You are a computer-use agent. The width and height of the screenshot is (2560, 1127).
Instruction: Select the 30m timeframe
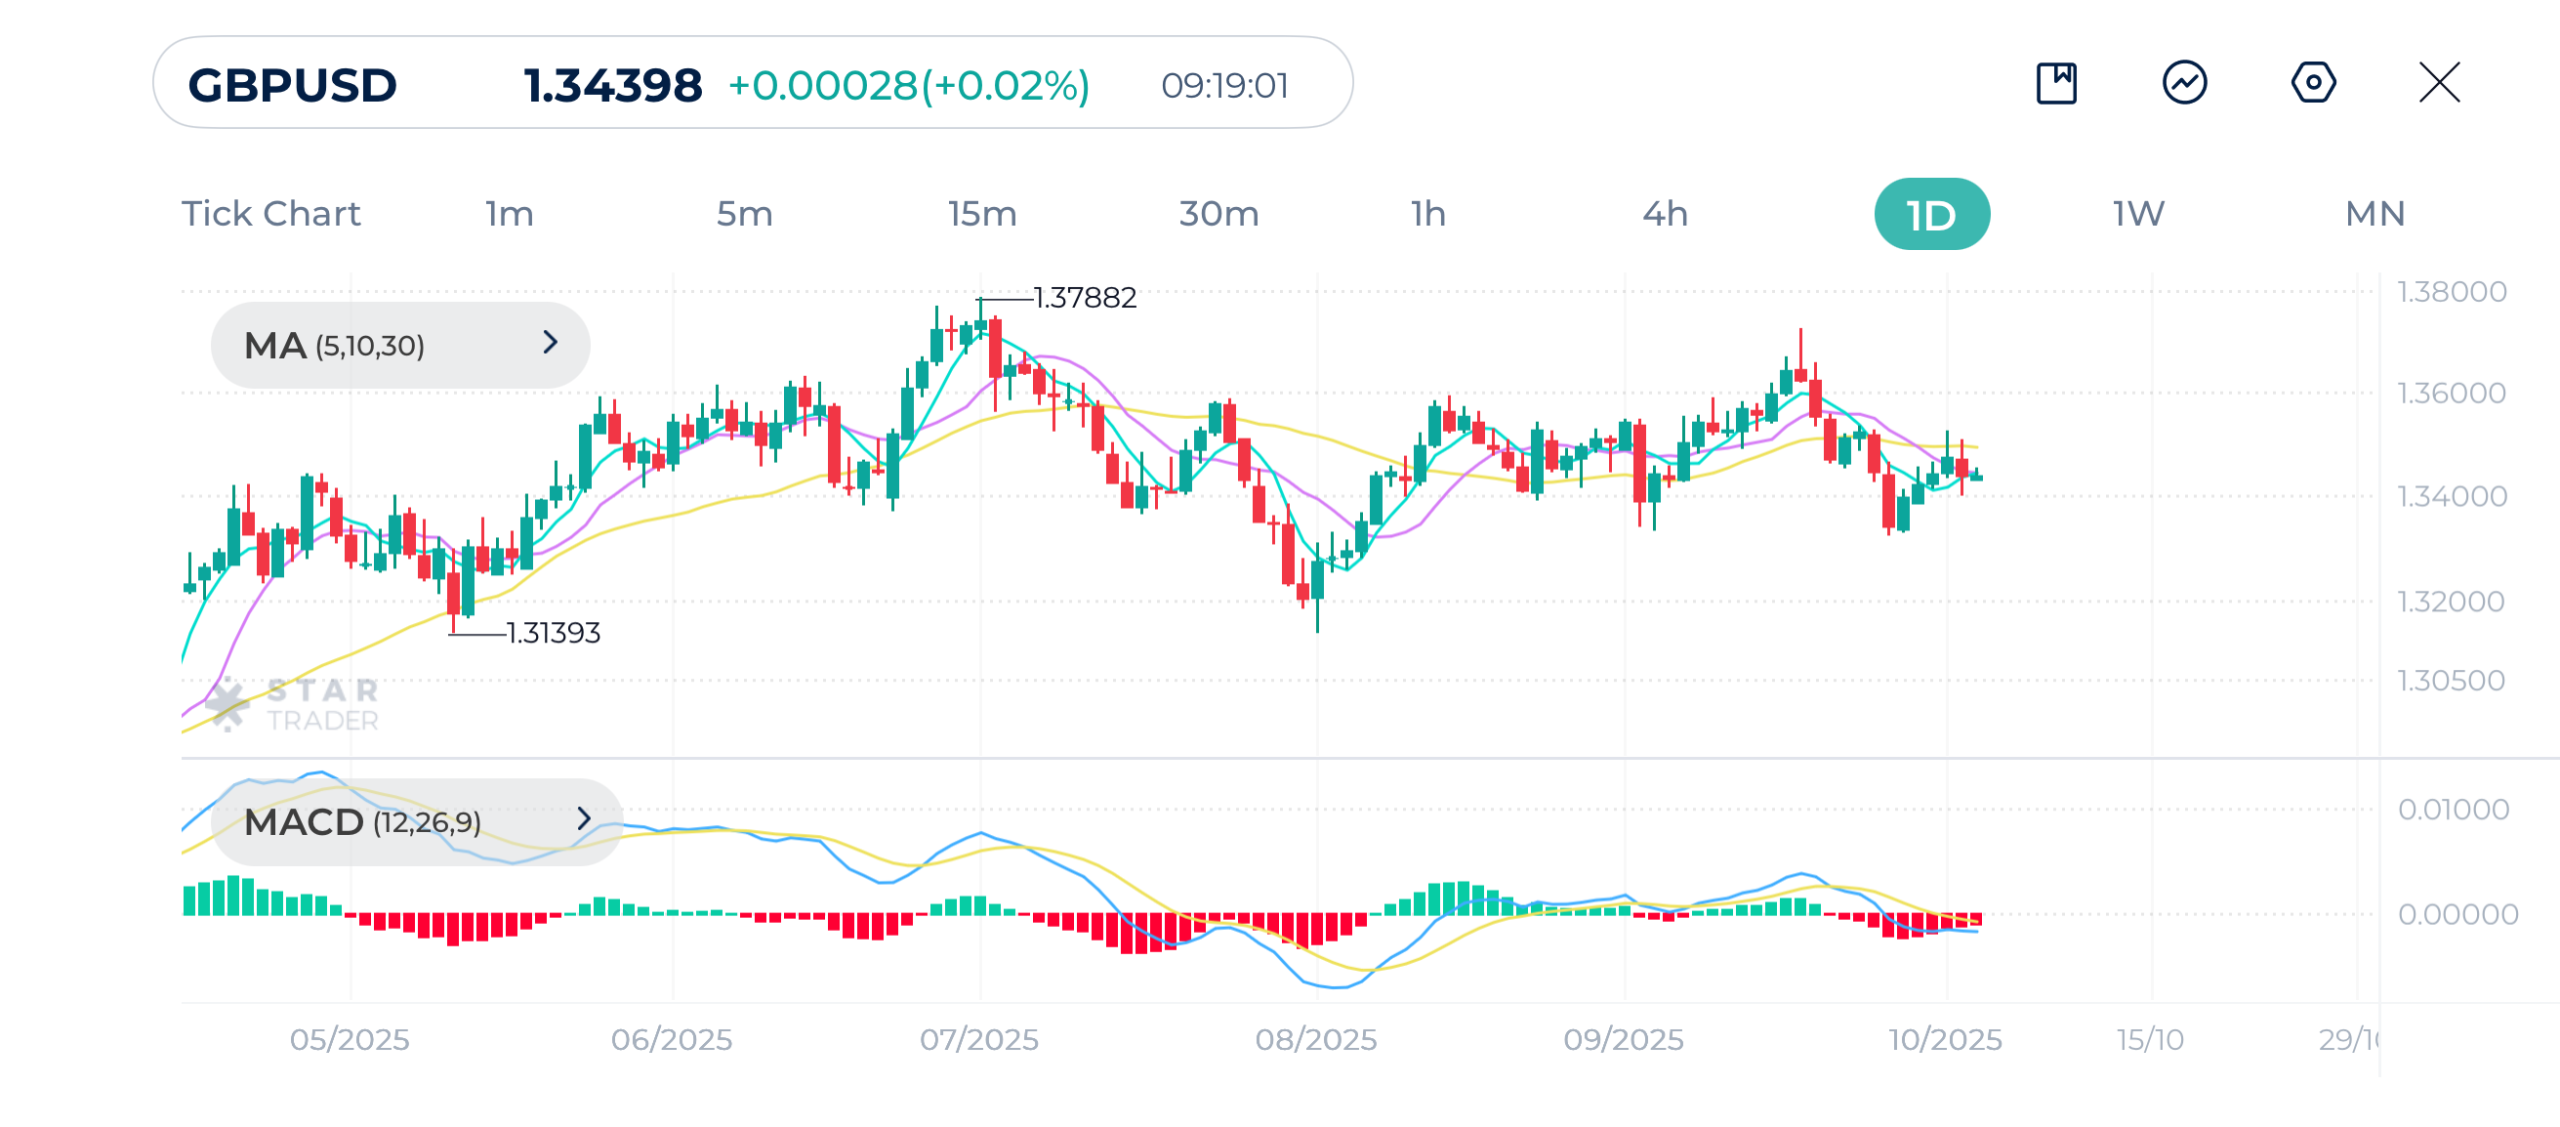(1218, 214)
